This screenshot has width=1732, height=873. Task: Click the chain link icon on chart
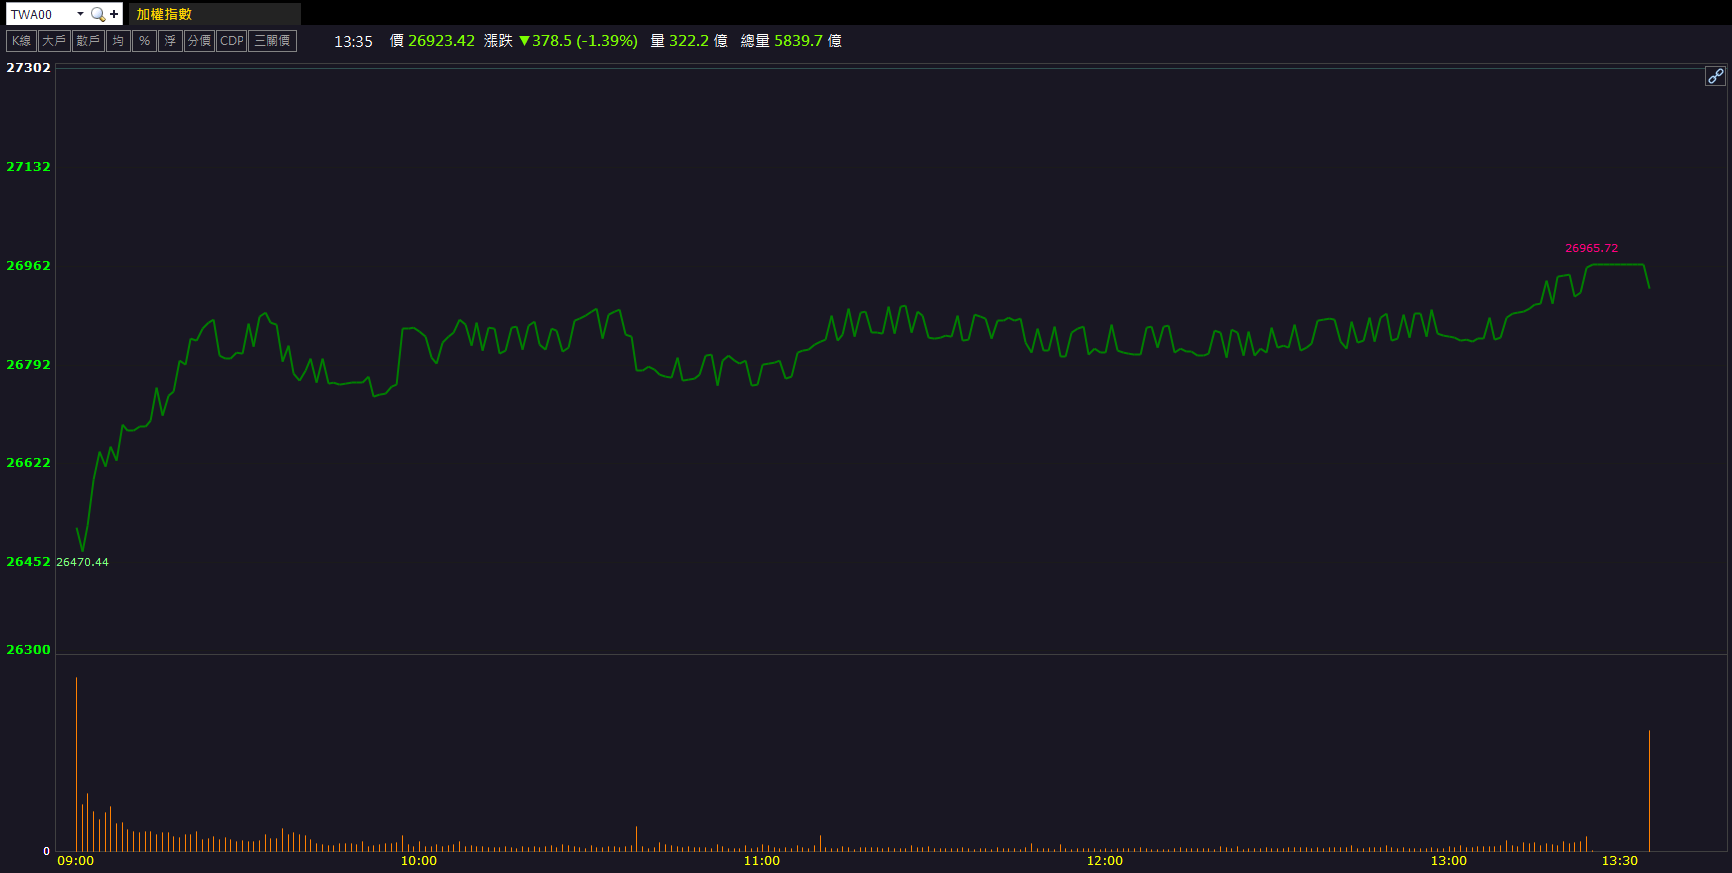pyautogui.click(x=1715, y=76)
